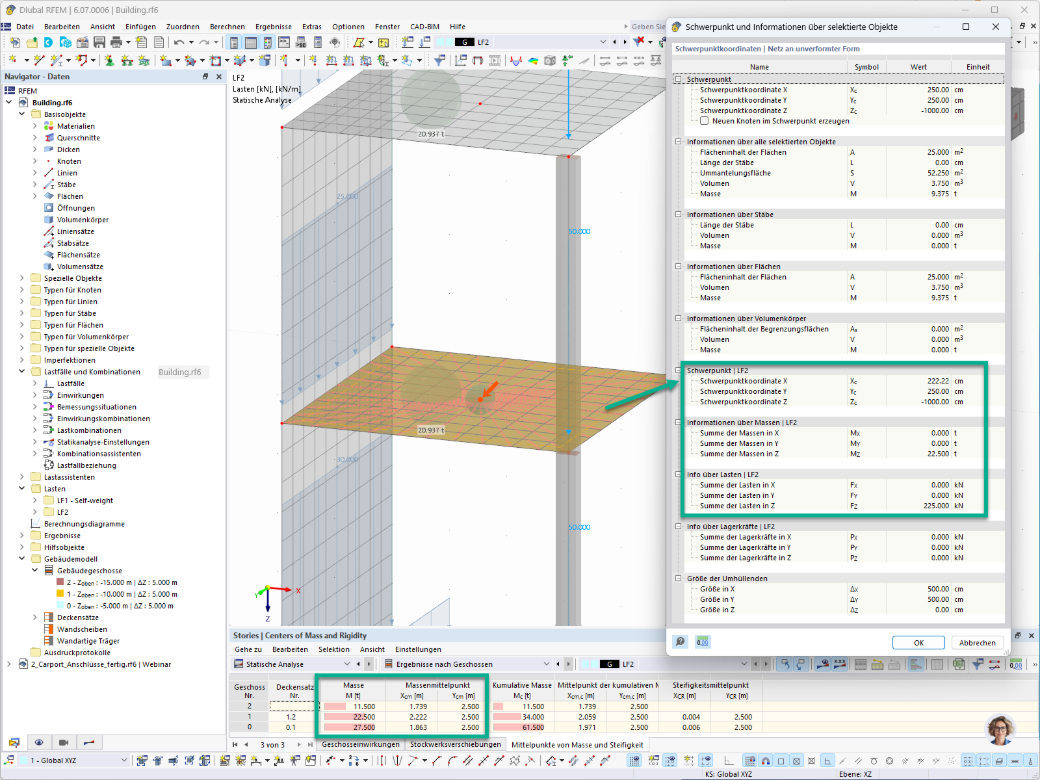Switch to the Geschosseinwirkungen tab
1040x780 pixels.
tap(360, 745)
